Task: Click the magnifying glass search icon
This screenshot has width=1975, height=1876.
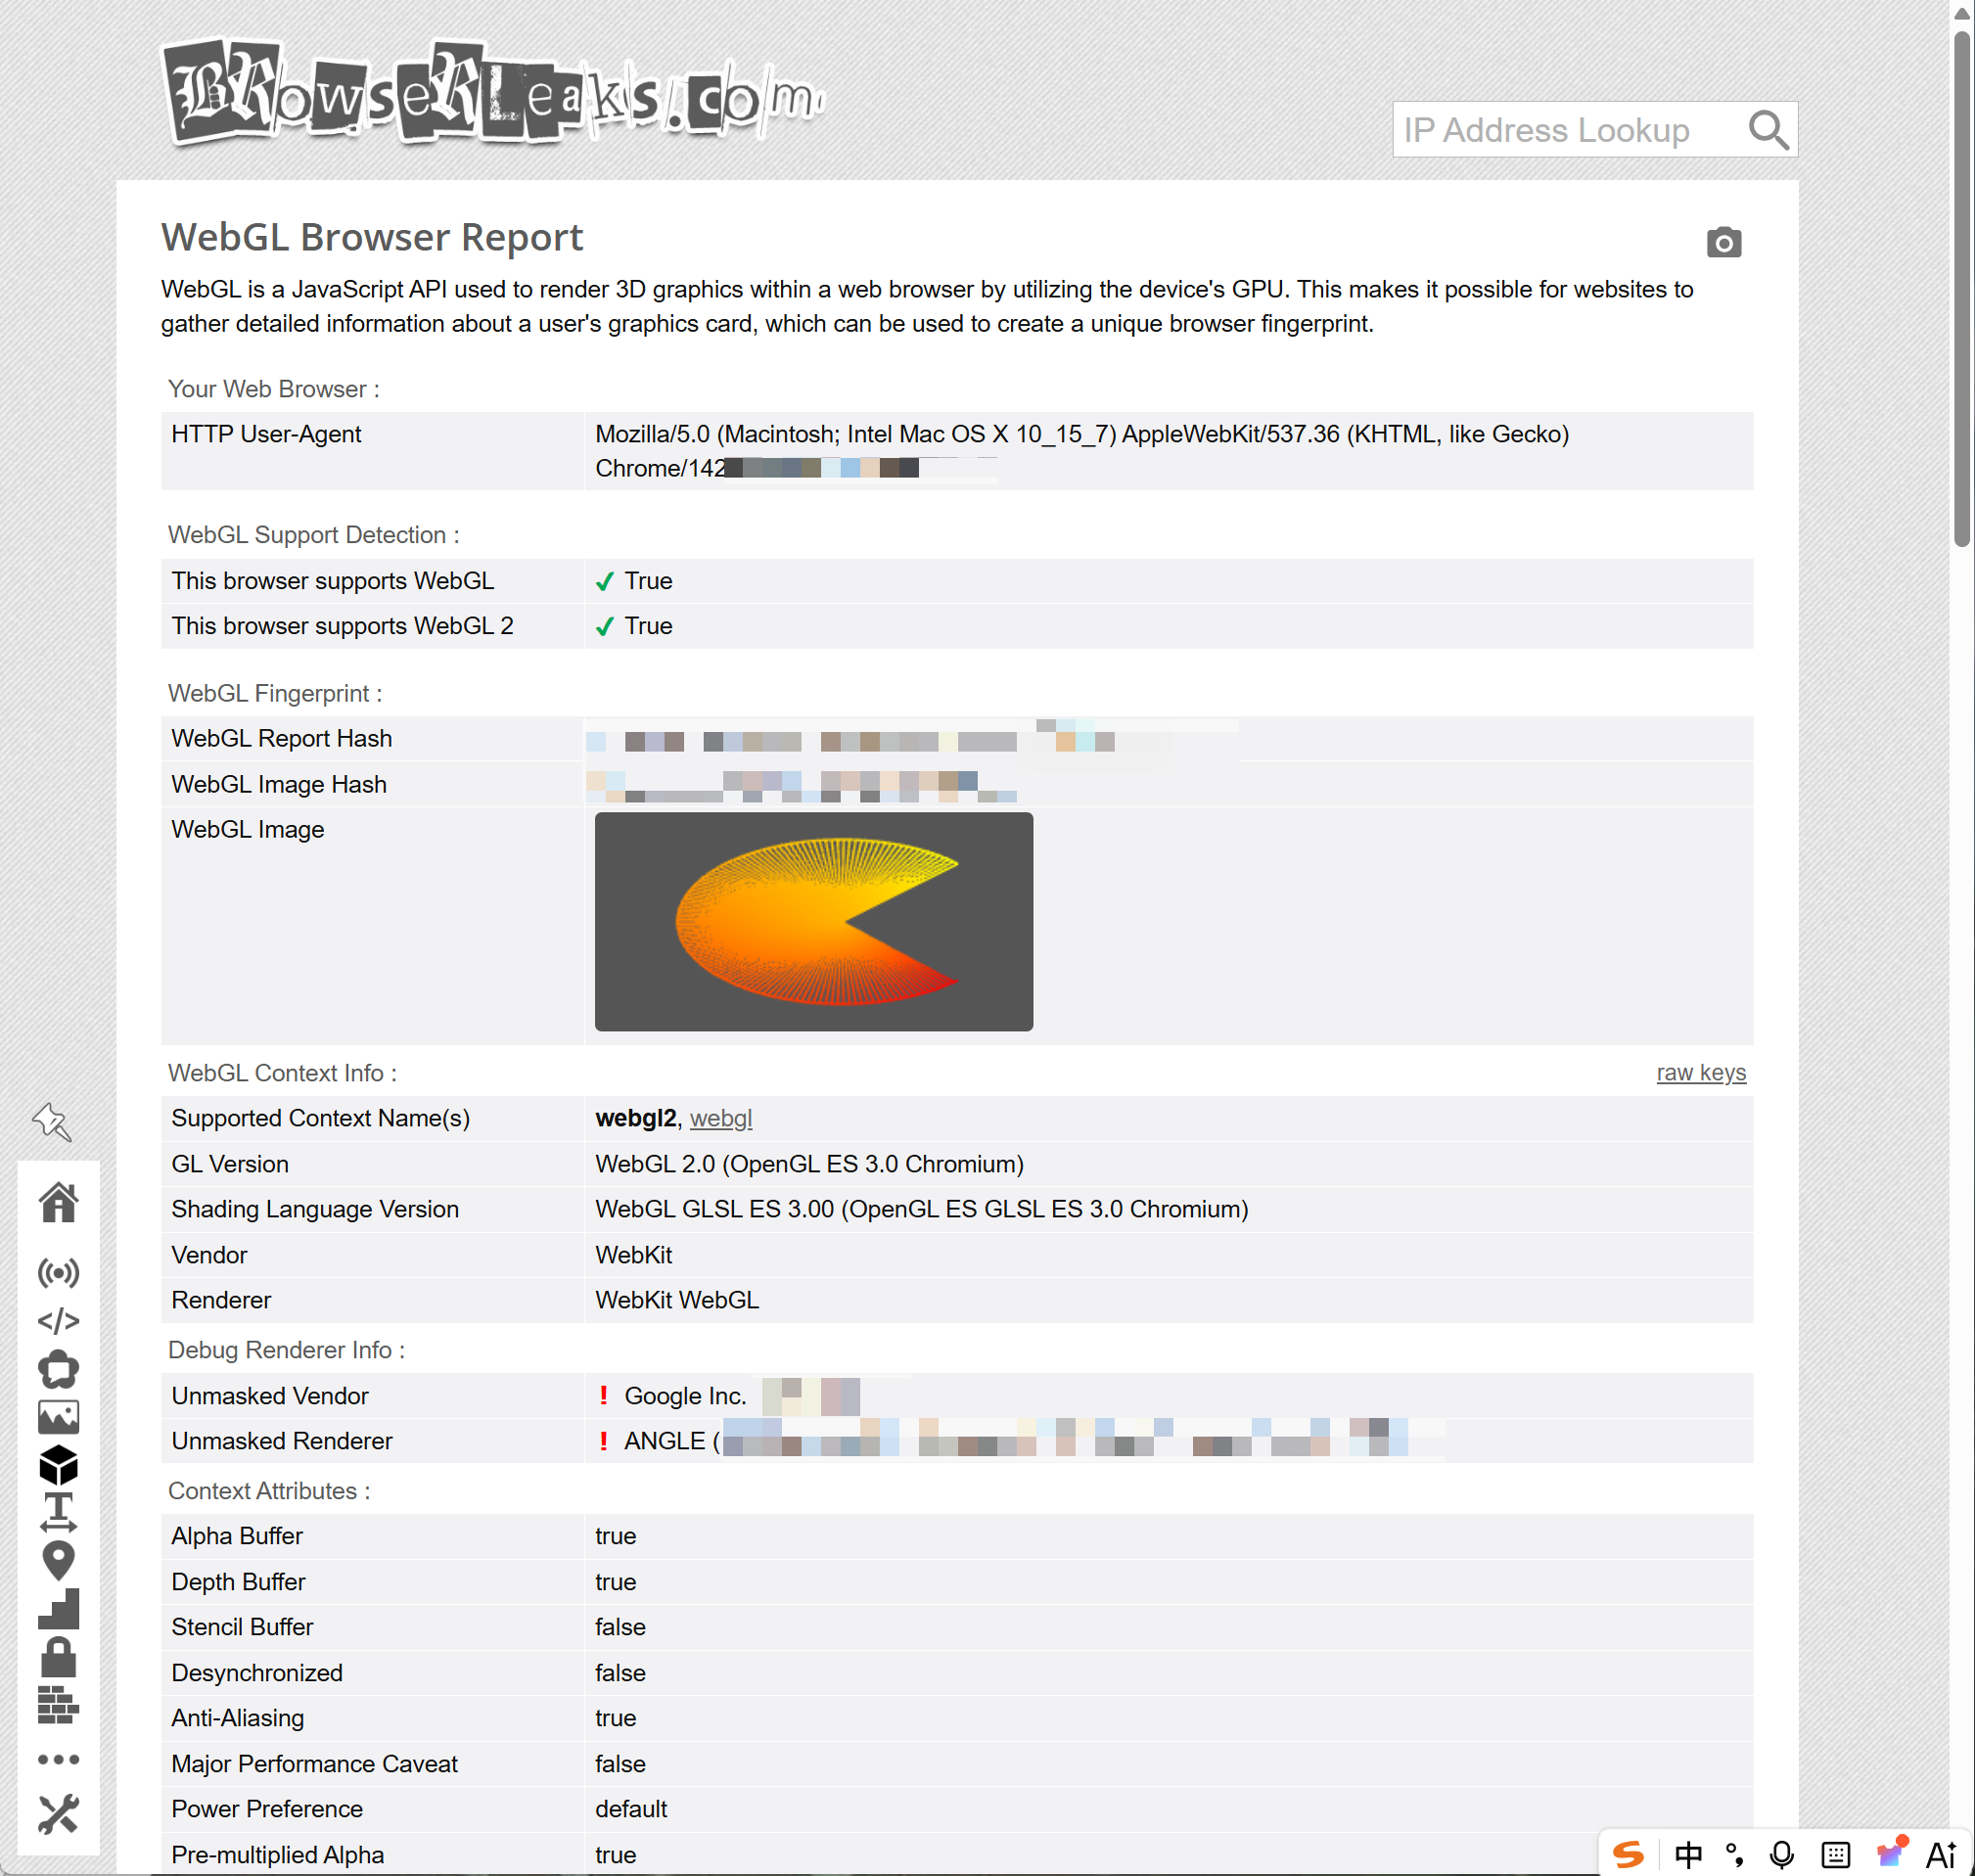Action: (1768, 130)
